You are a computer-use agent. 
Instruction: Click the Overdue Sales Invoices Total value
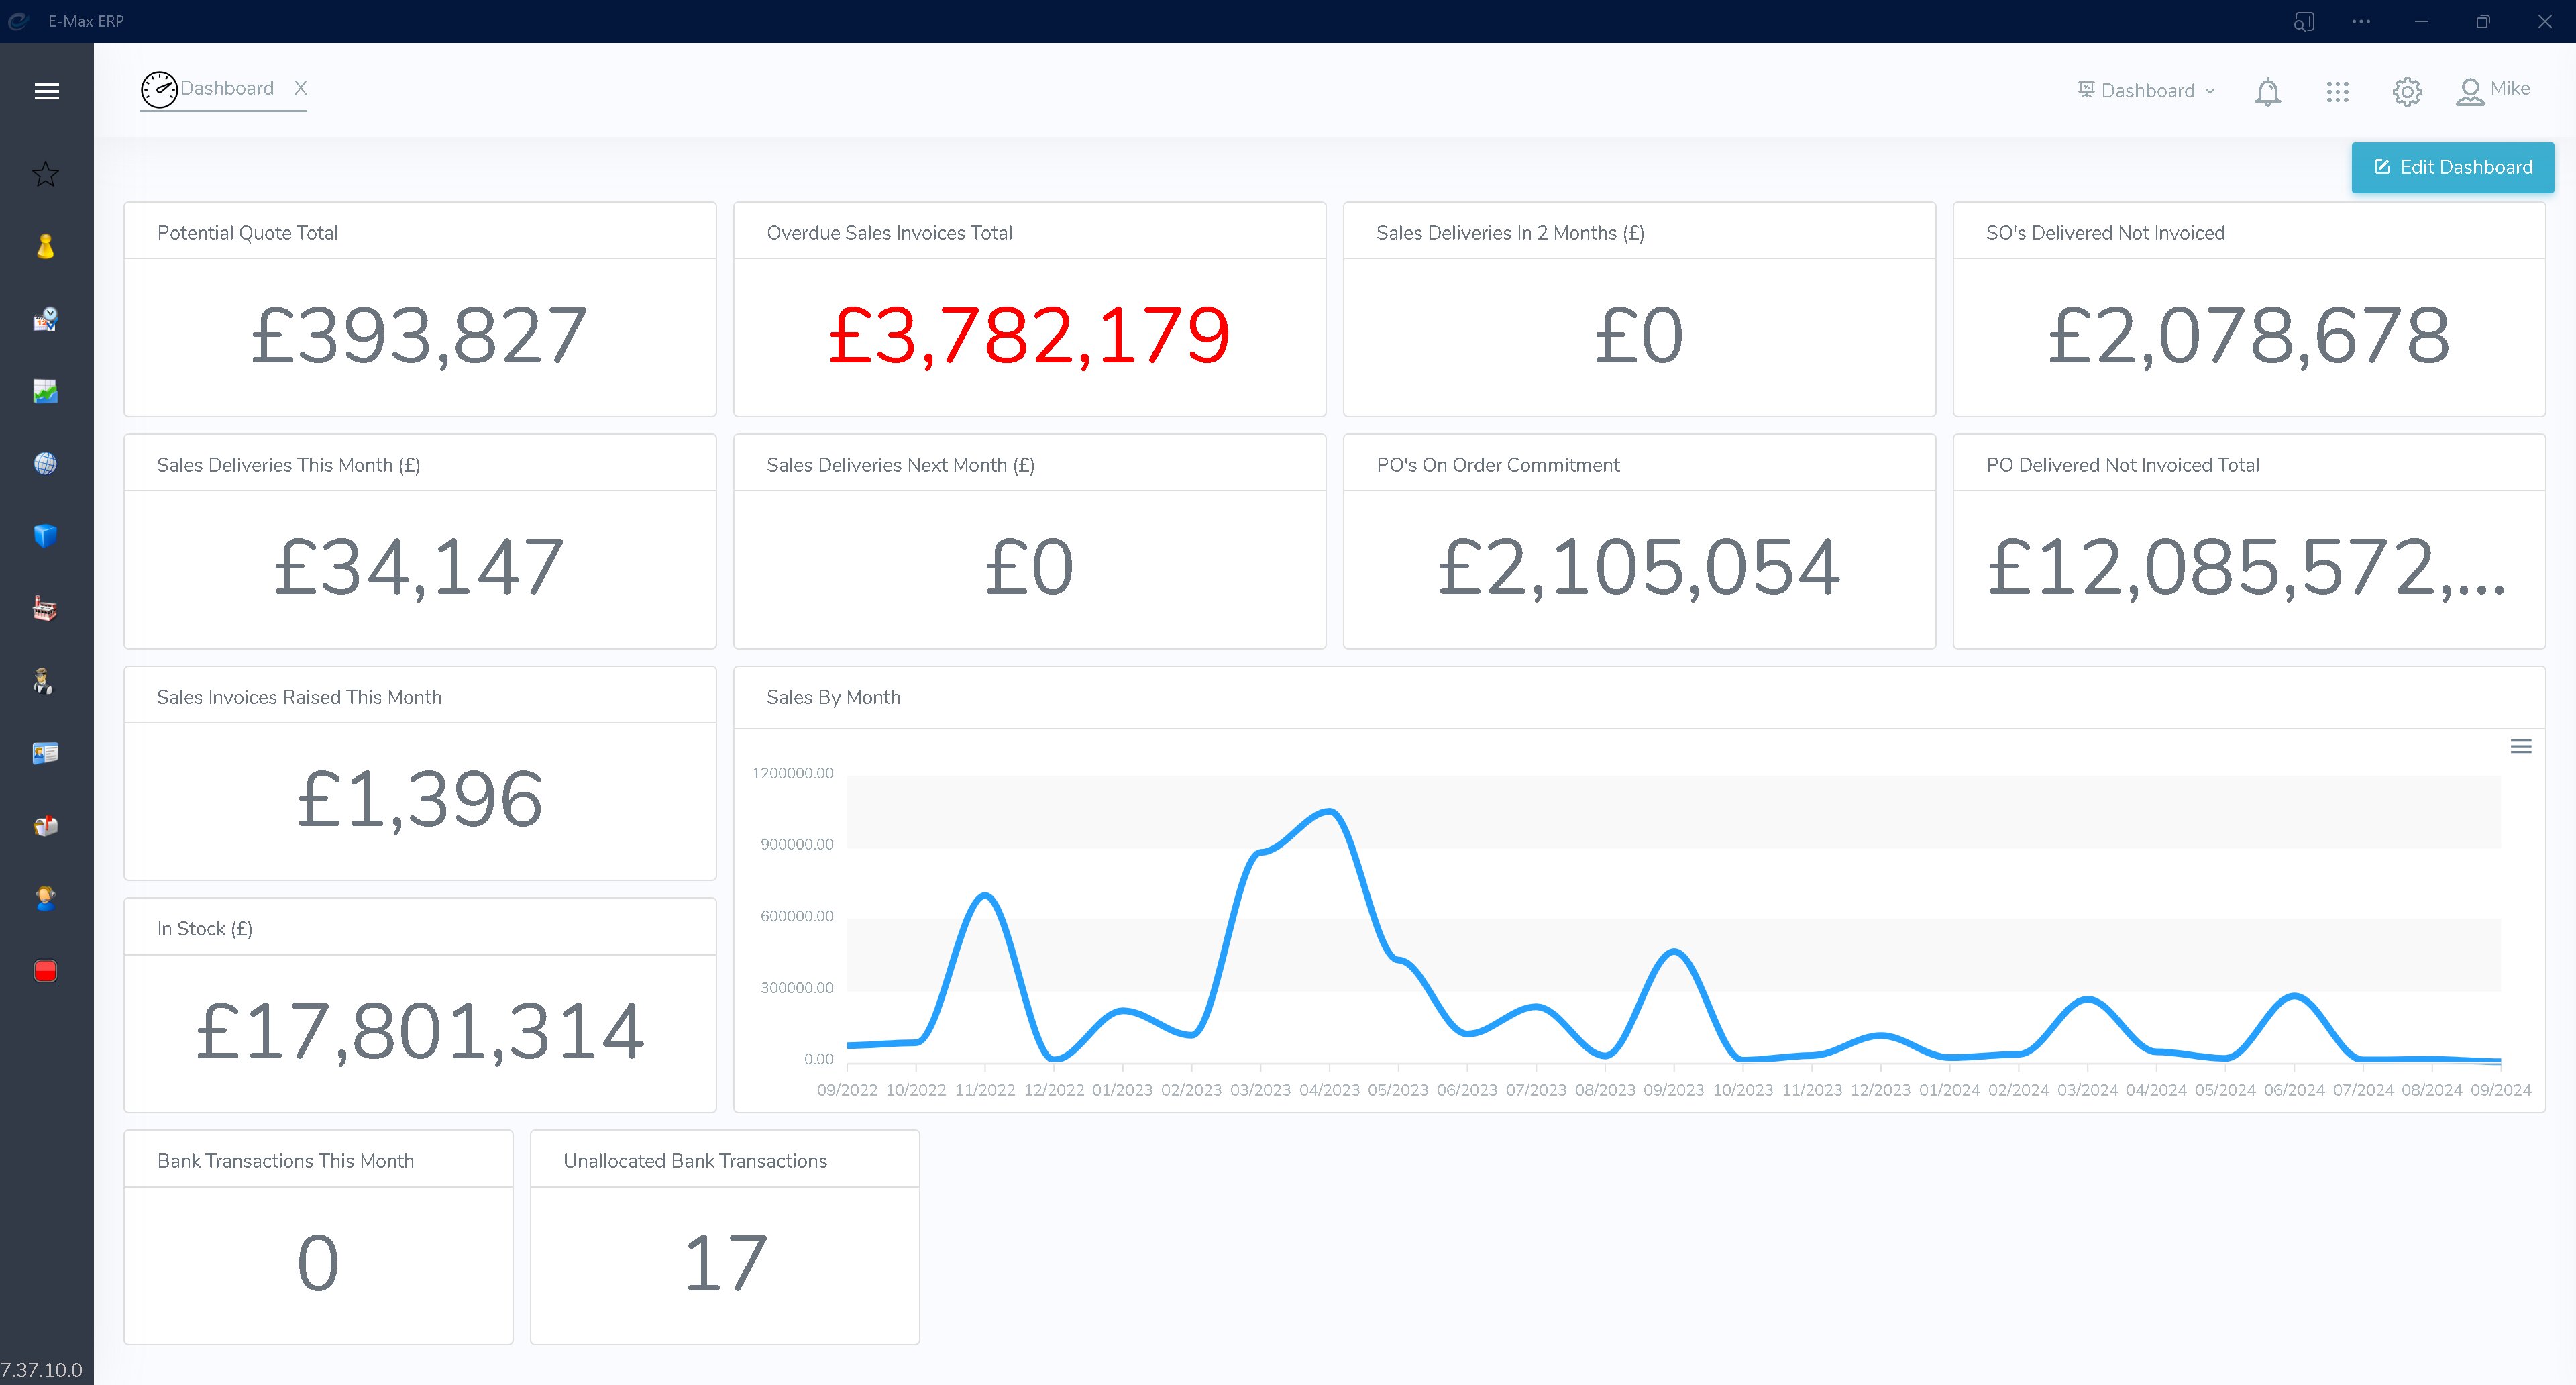click(x=1029, y=336)
